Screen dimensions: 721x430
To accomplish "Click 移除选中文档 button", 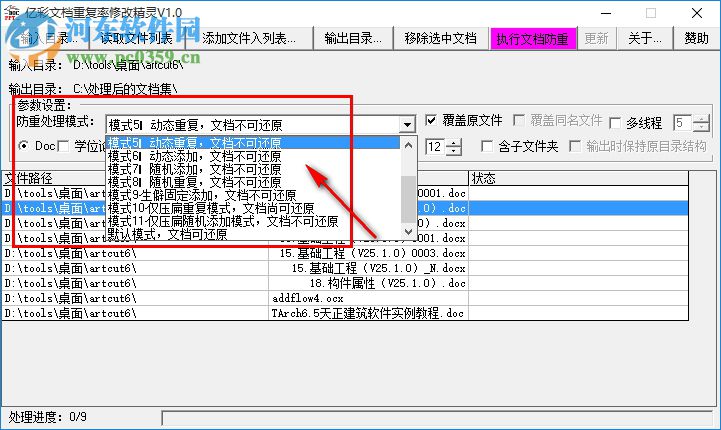I will [441, 38].
